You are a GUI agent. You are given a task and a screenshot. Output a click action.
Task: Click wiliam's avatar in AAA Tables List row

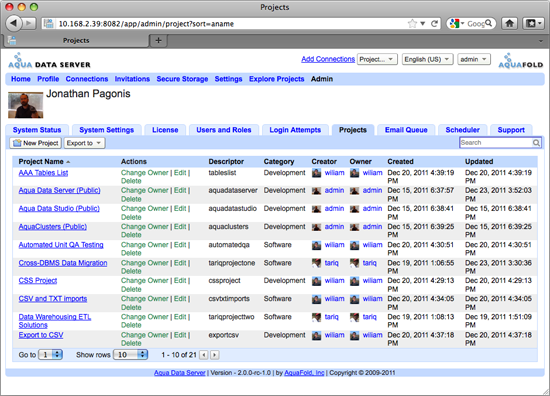tap(316, 173)
